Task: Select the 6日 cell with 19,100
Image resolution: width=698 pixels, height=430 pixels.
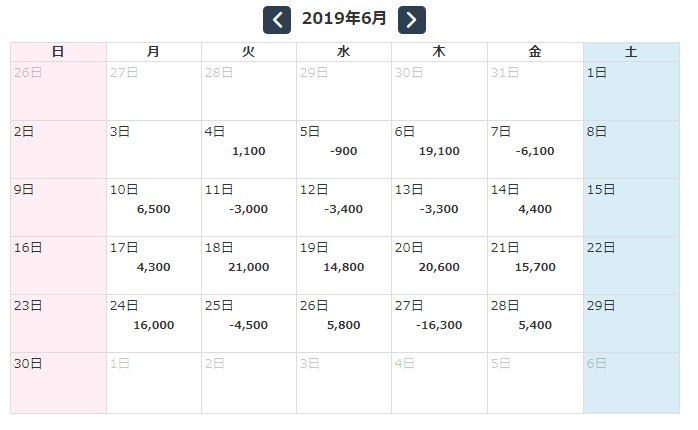Action: 439,150
